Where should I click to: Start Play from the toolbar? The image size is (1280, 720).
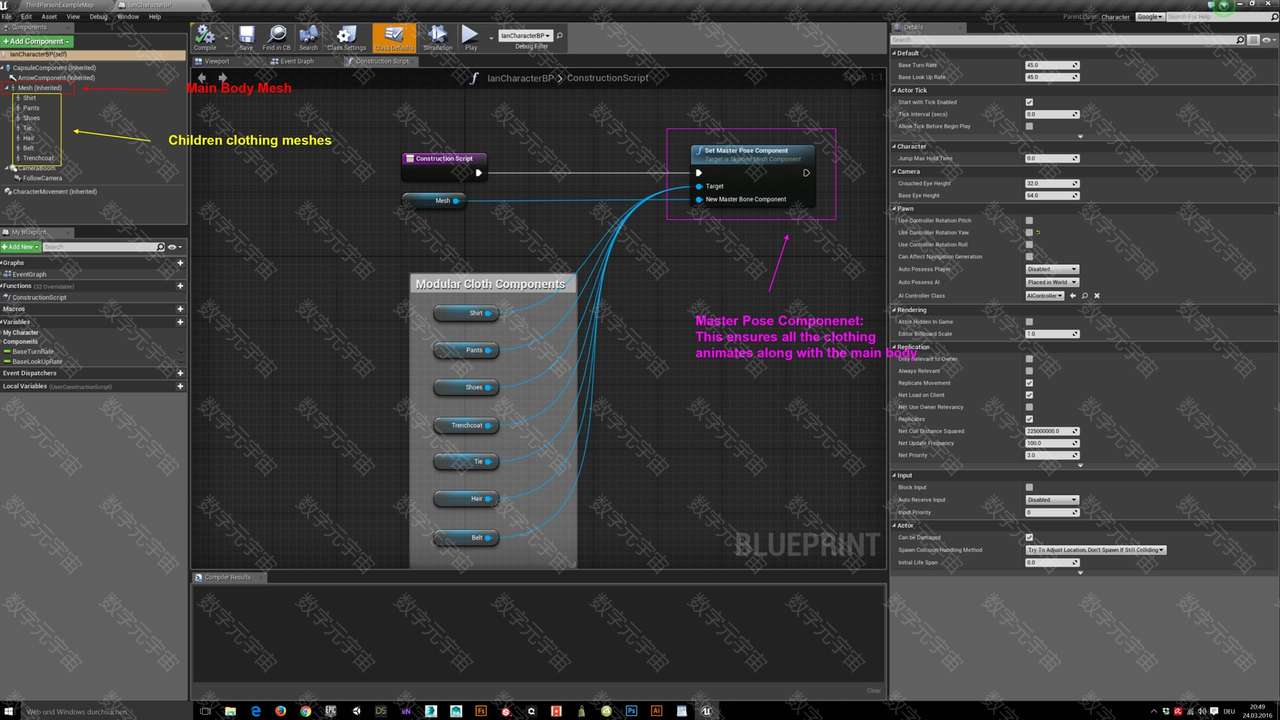click(470, 38)
